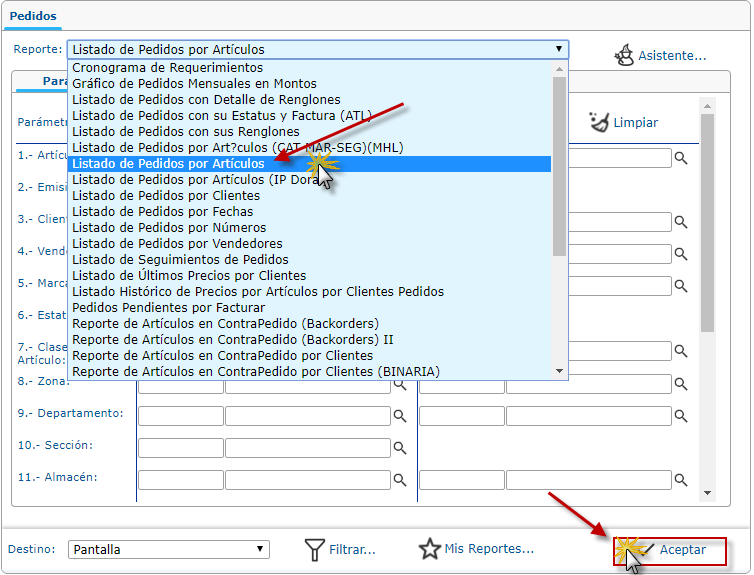Choose Listado Histórico de Precios por Artículos
This screenshot has width=754, height=575.
coord(310,292)
